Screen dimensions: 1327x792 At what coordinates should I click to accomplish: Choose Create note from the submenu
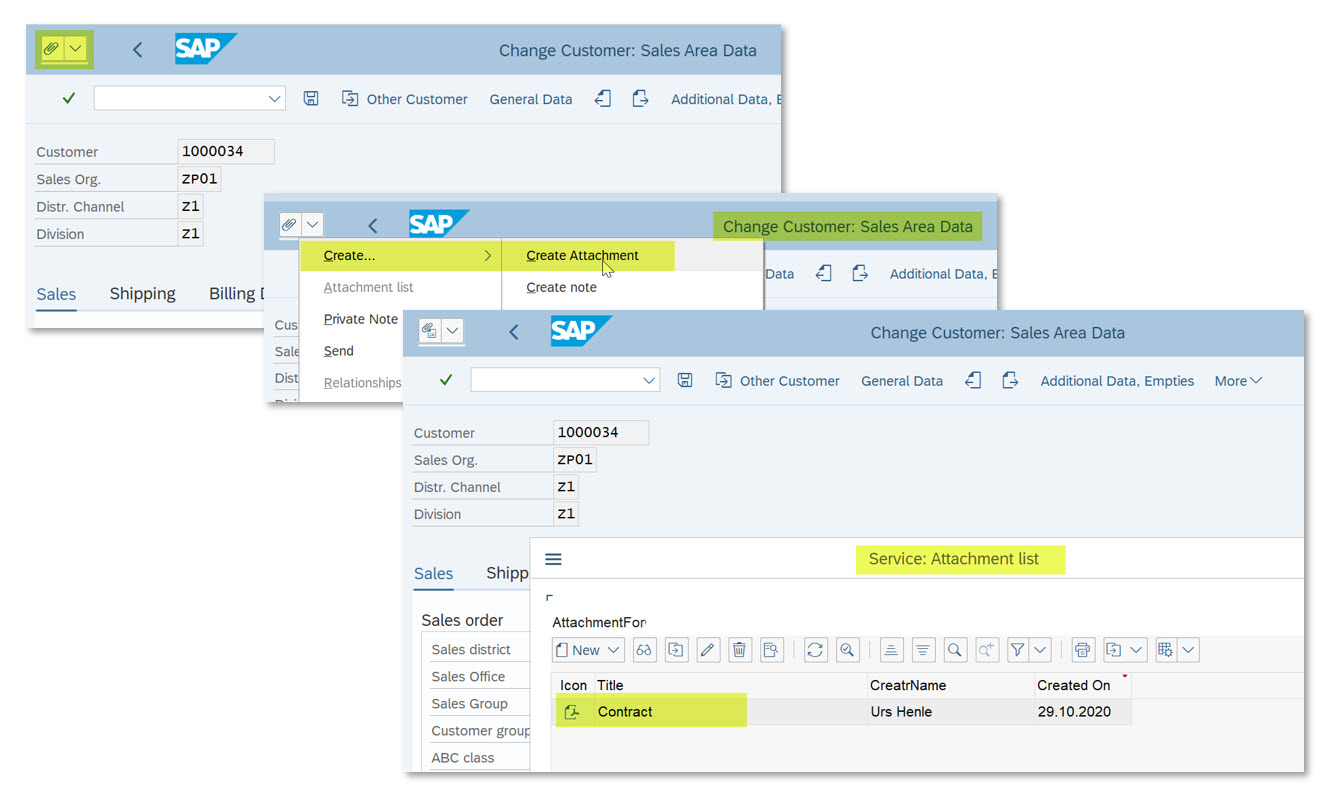click(x=561, y=287)
